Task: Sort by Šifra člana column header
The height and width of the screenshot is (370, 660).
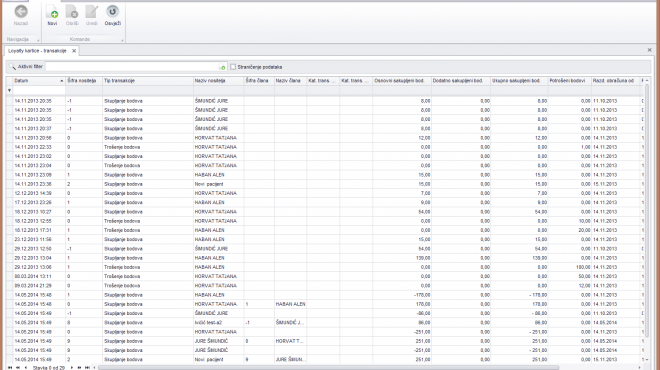Action: tap(259, 80)
